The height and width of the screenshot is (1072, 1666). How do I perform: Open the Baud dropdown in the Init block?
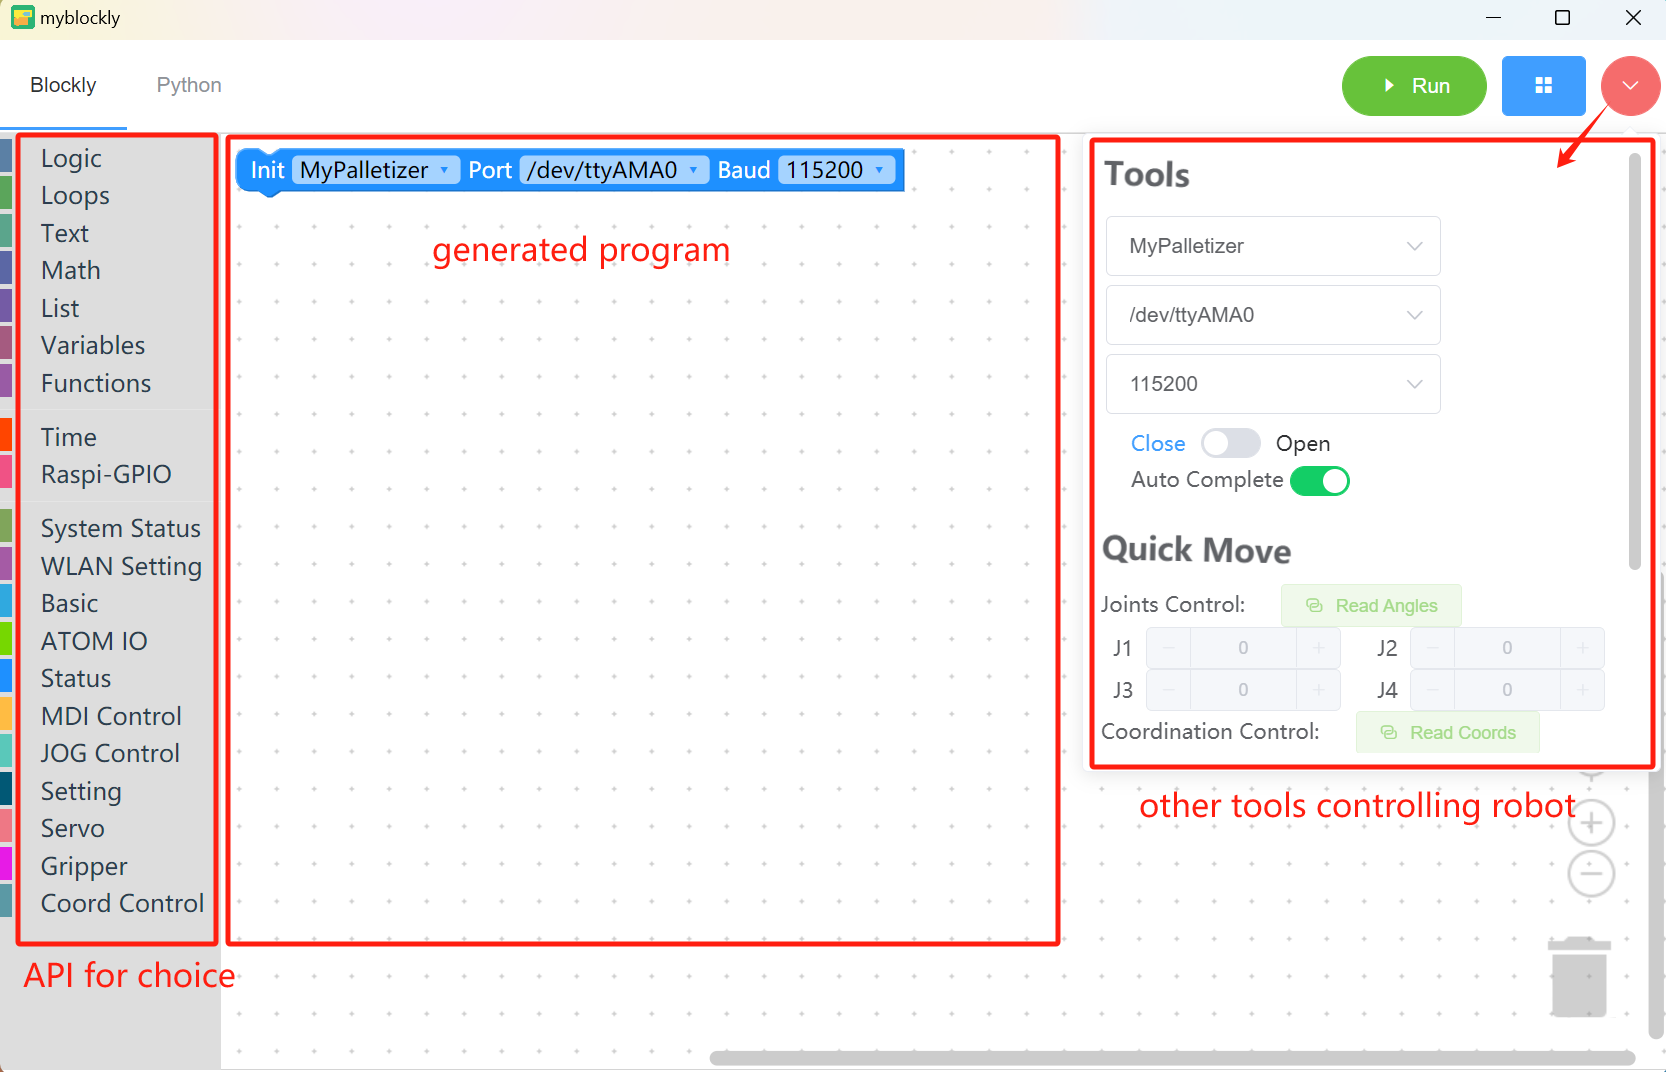[x=836, y=170]
